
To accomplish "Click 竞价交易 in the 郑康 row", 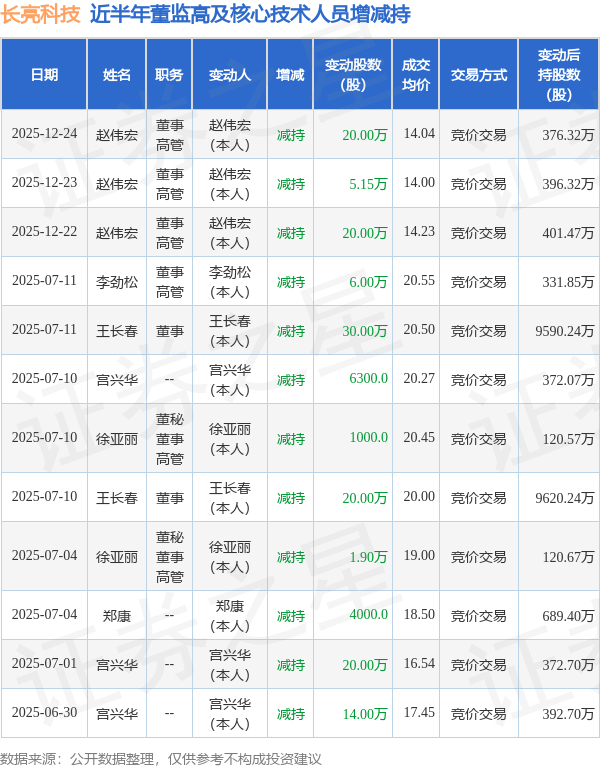I will (479, 616).
